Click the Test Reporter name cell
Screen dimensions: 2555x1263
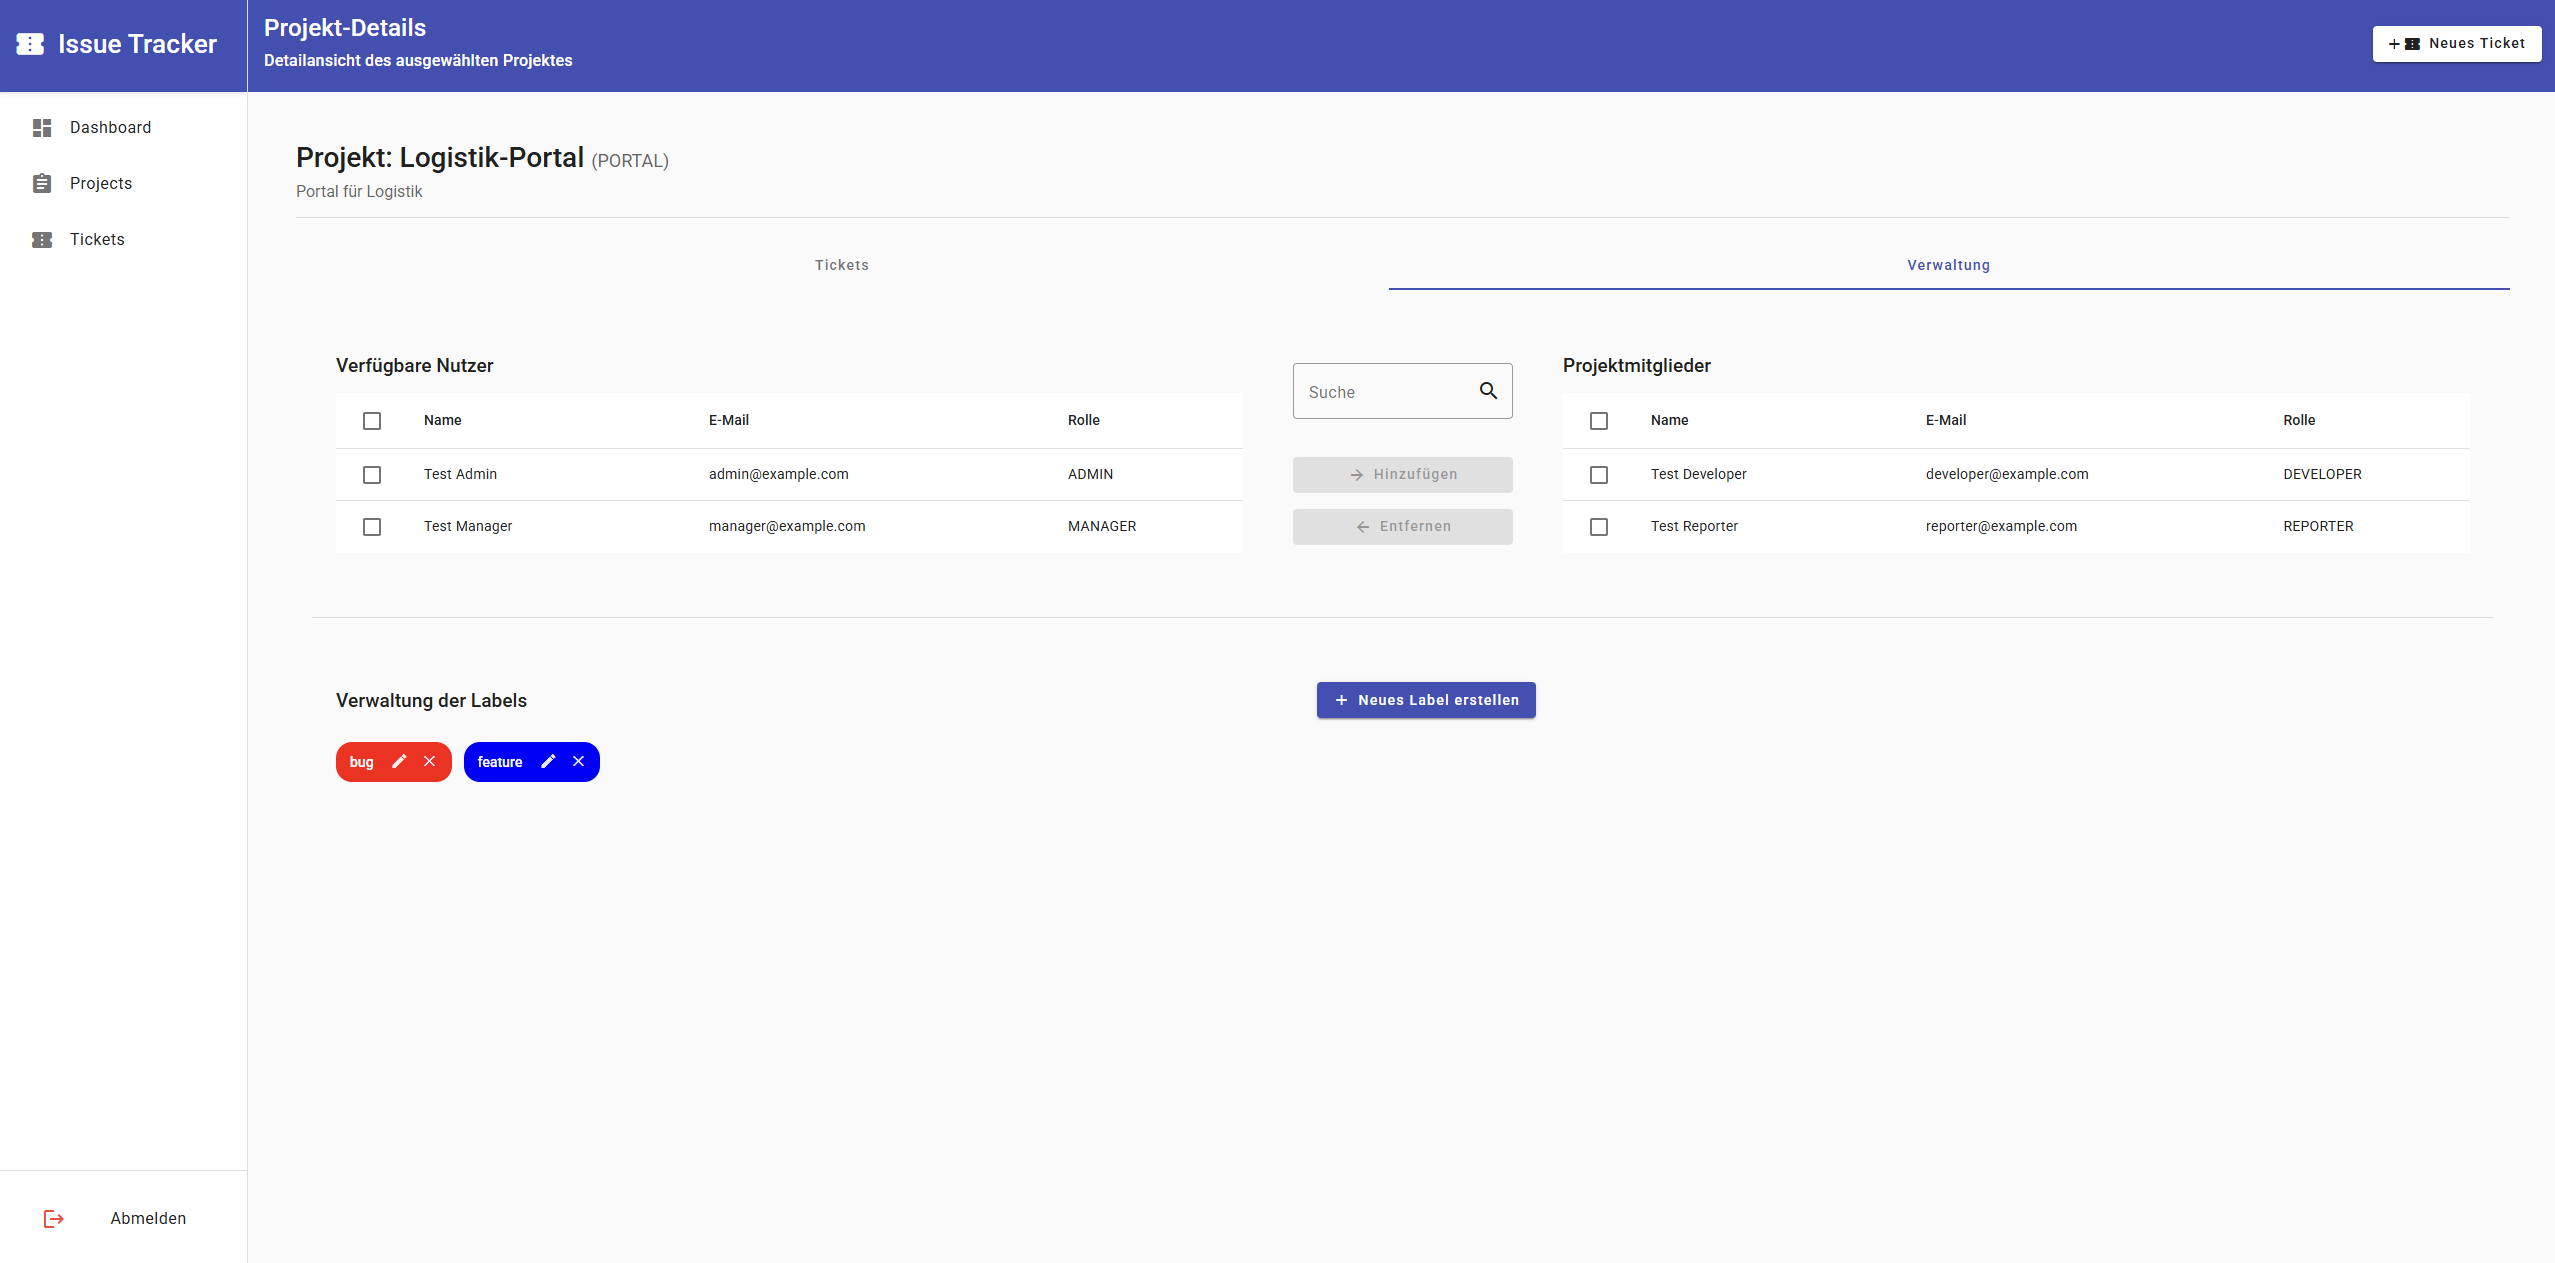(x=1694, y=527)
